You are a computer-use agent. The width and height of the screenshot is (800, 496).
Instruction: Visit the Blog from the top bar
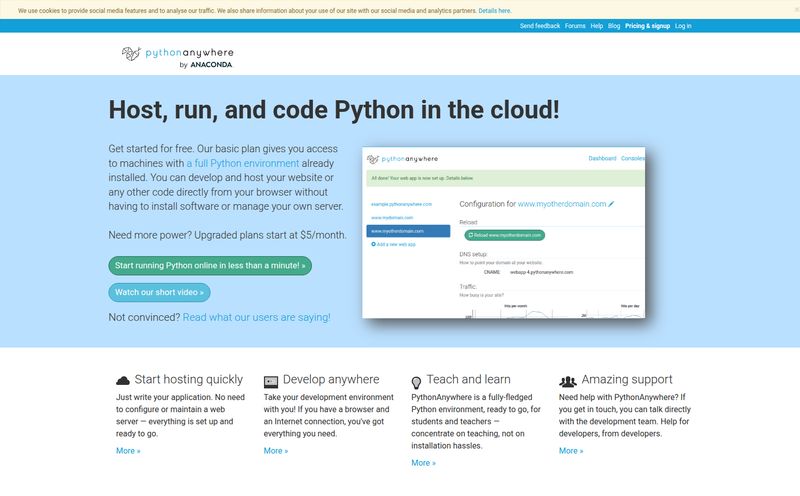point(614,26)
